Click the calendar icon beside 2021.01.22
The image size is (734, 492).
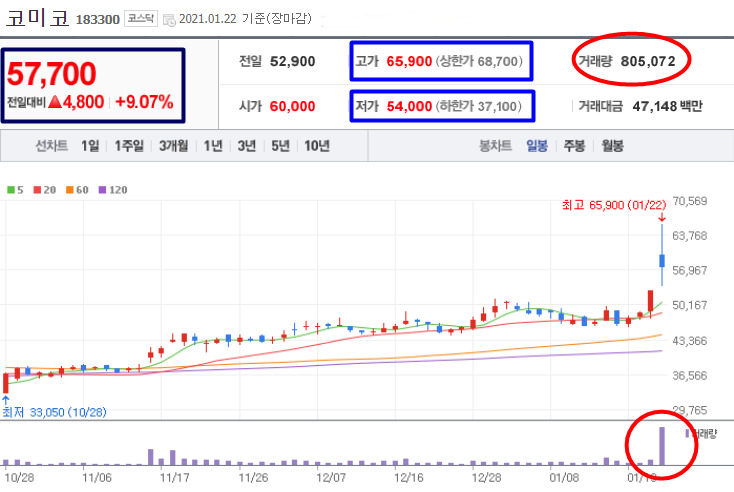click(x=169, y=20)
